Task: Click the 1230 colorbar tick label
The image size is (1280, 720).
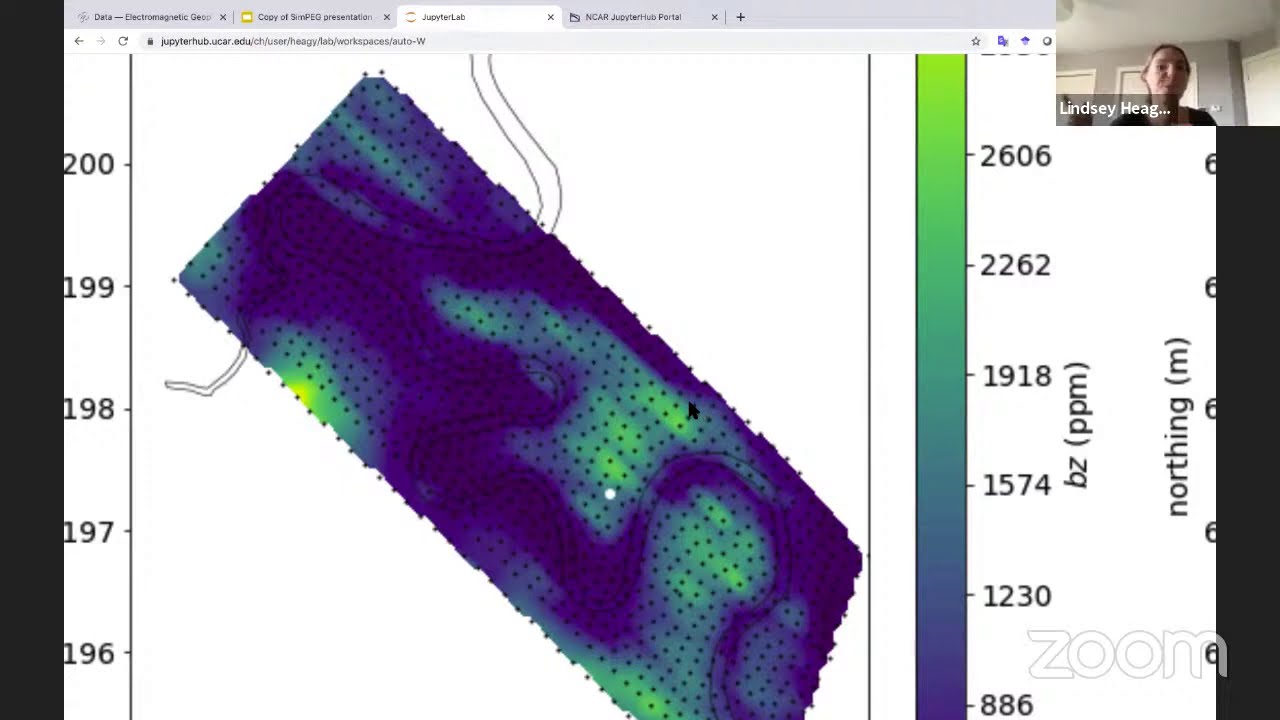Action: (1015, 596)
